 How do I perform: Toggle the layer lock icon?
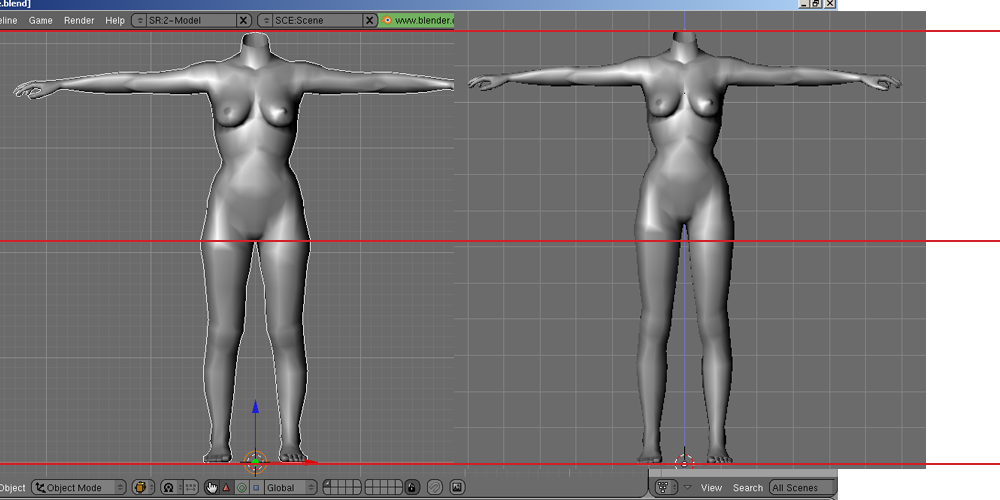click(412, 487)
